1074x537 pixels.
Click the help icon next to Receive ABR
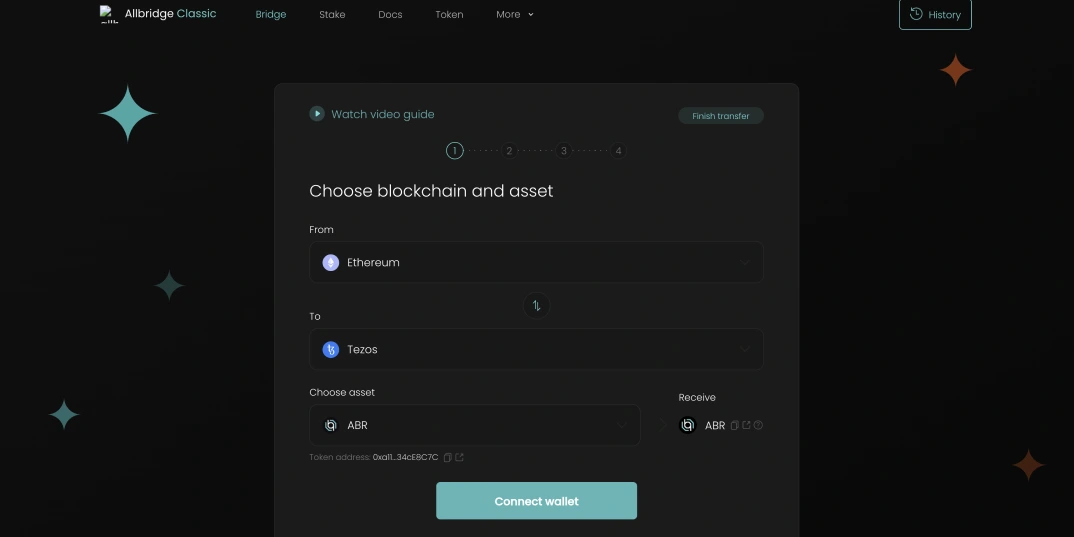pos(758,425)
